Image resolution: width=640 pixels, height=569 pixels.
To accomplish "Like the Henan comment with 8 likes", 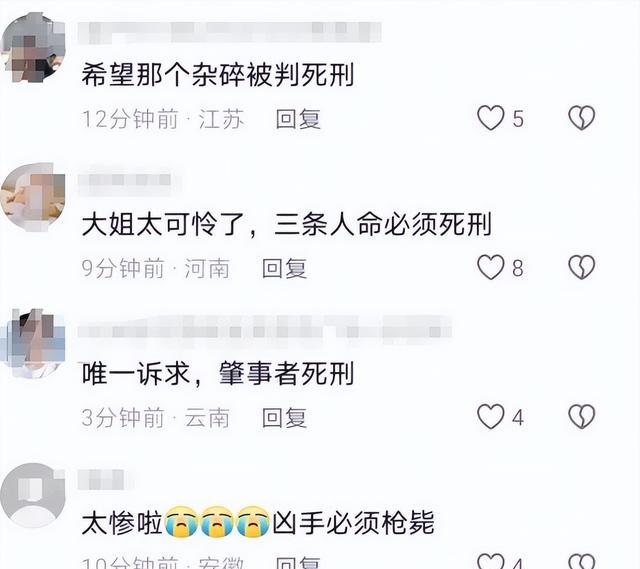I will pos(490,267).
